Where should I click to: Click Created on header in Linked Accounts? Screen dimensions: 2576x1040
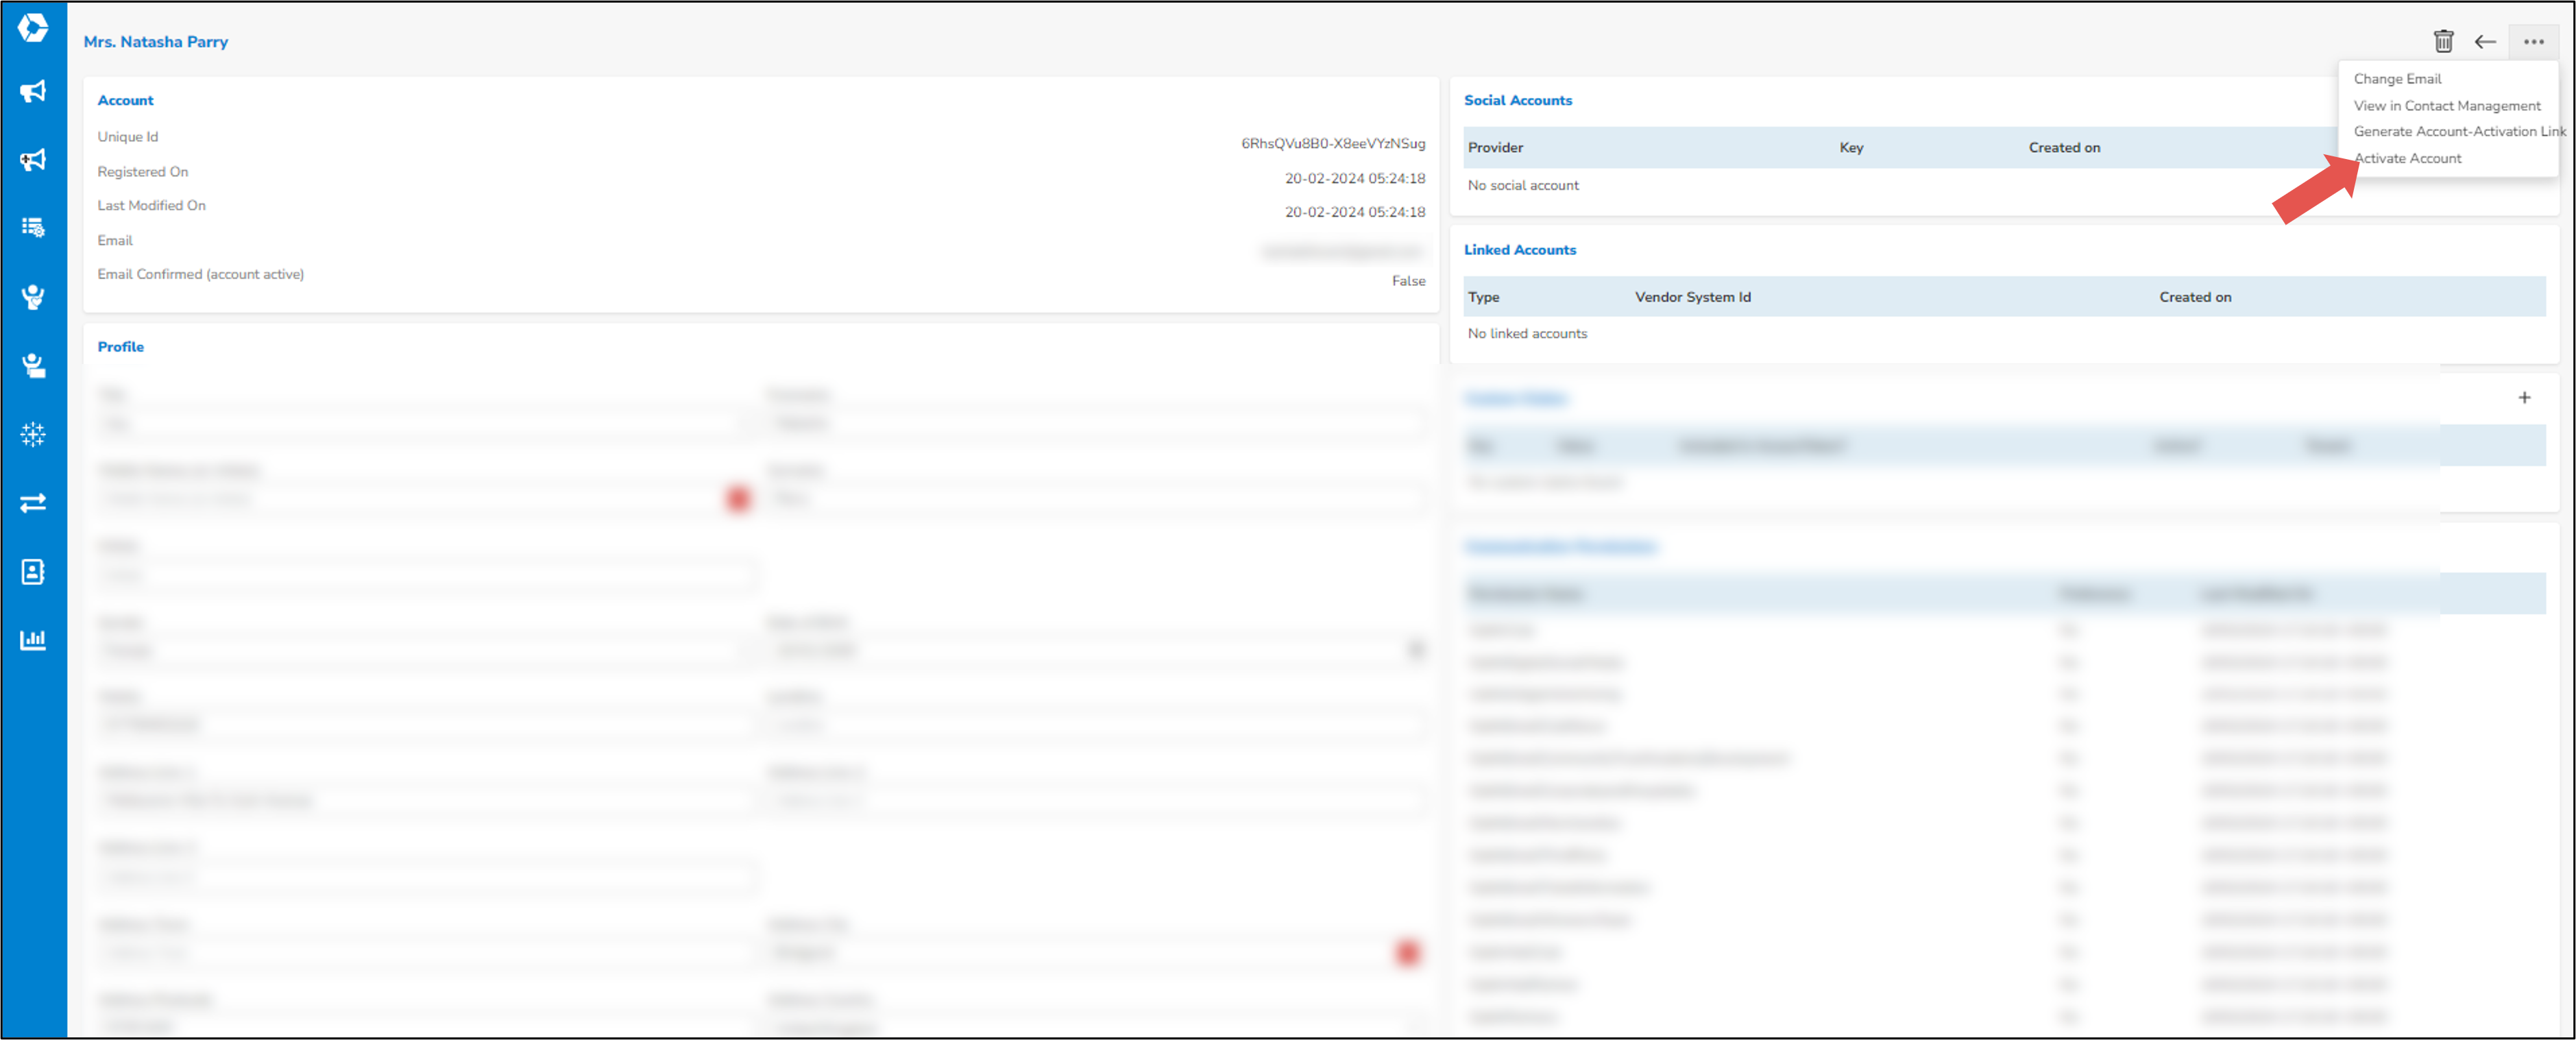(2195, 298)
